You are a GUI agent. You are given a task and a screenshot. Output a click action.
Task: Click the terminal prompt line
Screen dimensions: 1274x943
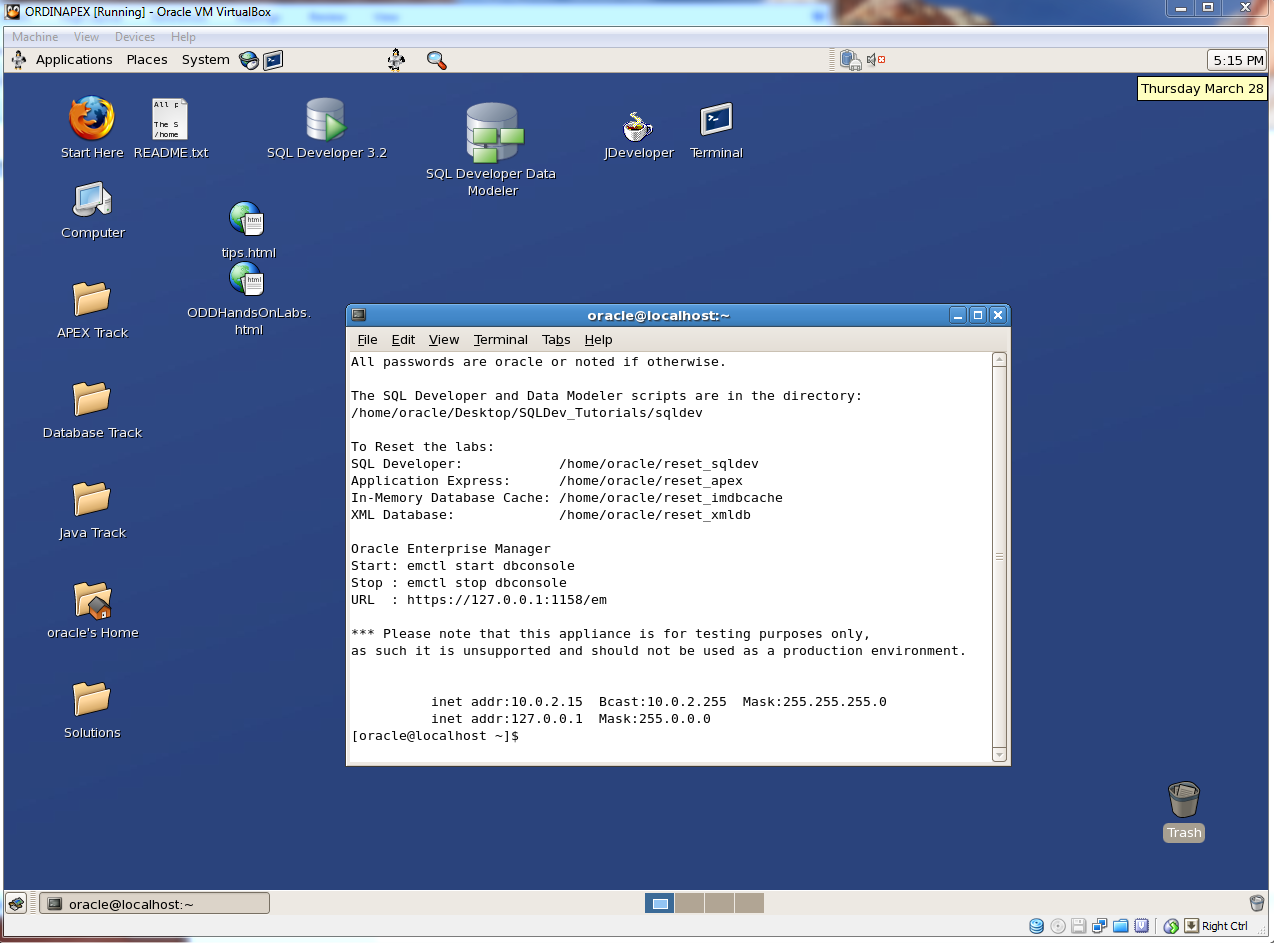point(435,736)
